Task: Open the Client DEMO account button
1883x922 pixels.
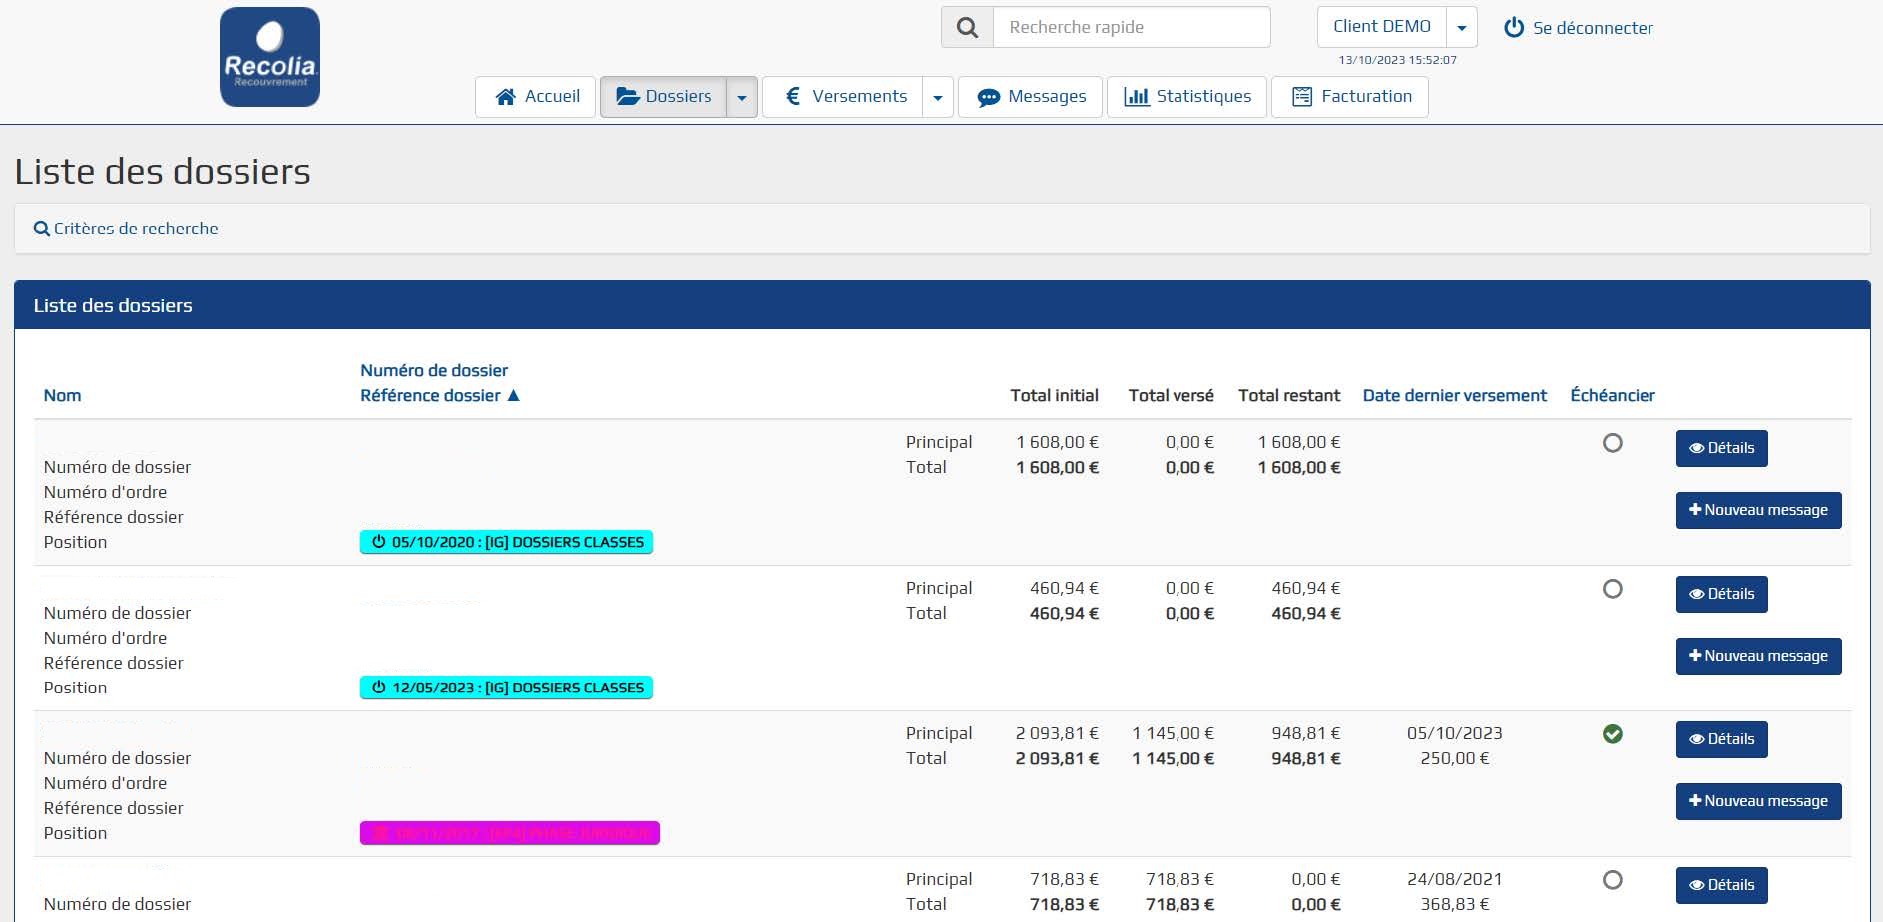Action: 1382,27
